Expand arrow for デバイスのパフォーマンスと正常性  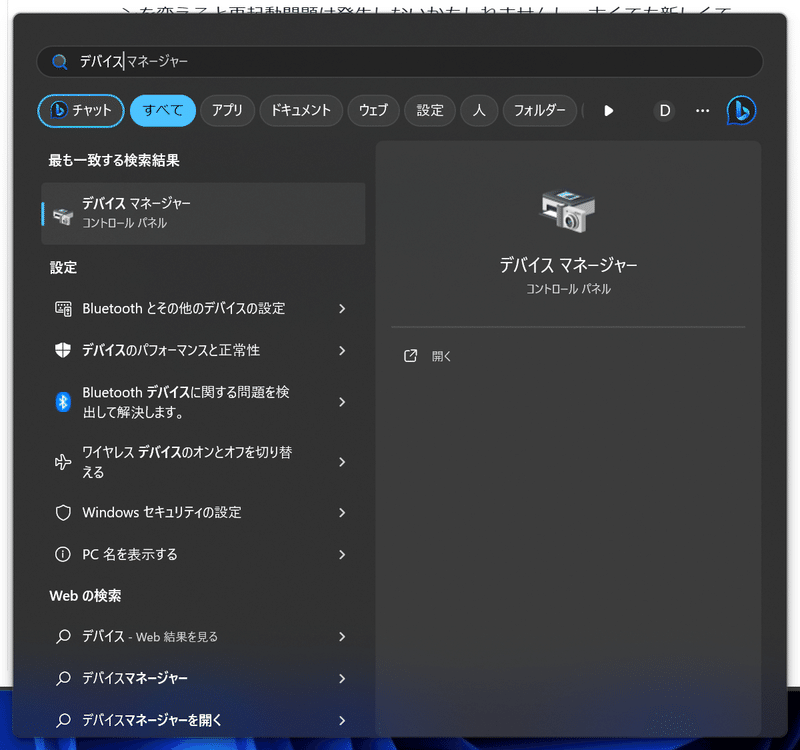(342, 351)
